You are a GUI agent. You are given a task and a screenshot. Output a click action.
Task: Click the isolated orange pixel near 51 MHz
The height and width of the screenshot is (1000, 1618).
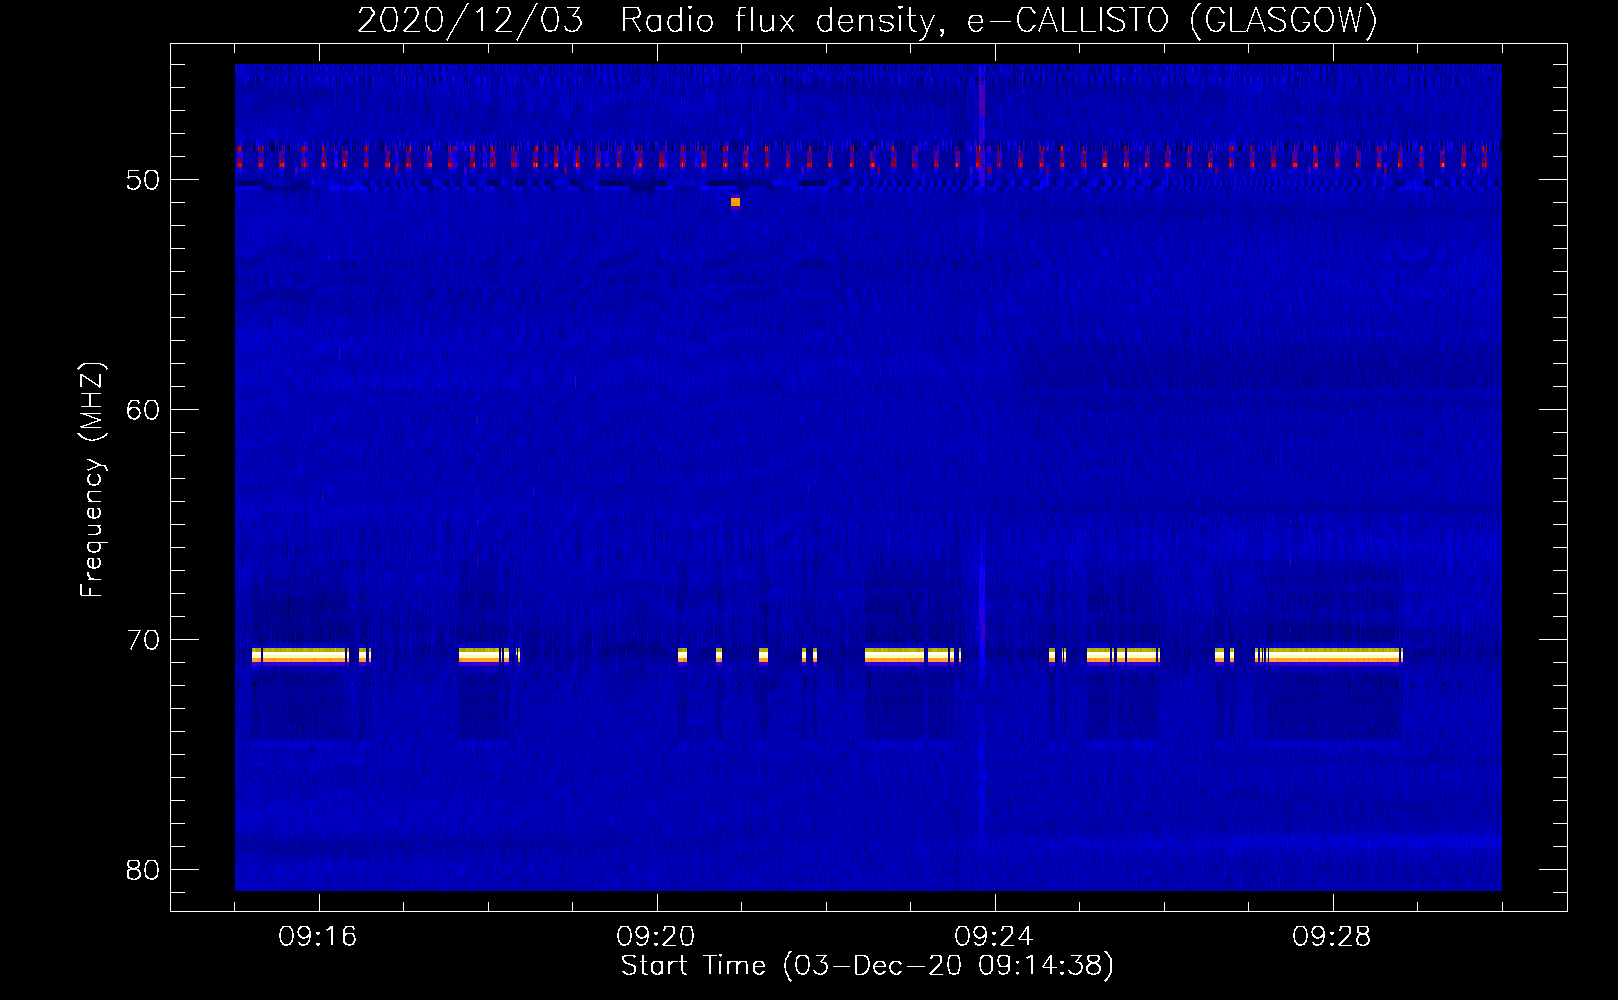point(735,202)
